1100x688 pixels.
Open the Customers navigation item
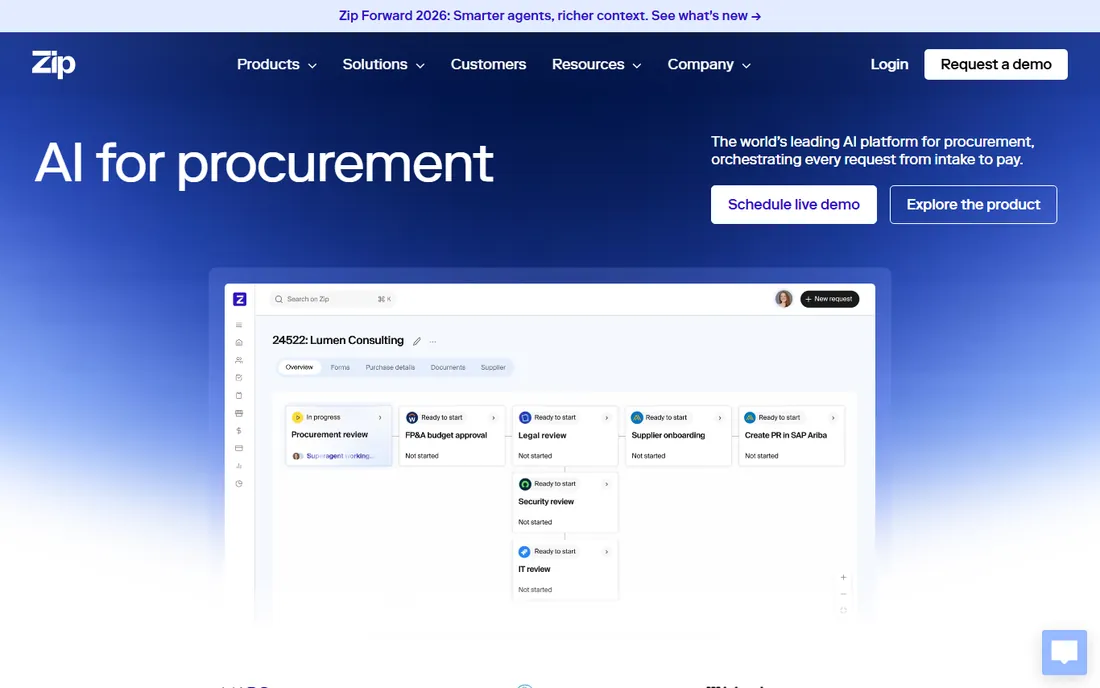click(x=488, y=65)
